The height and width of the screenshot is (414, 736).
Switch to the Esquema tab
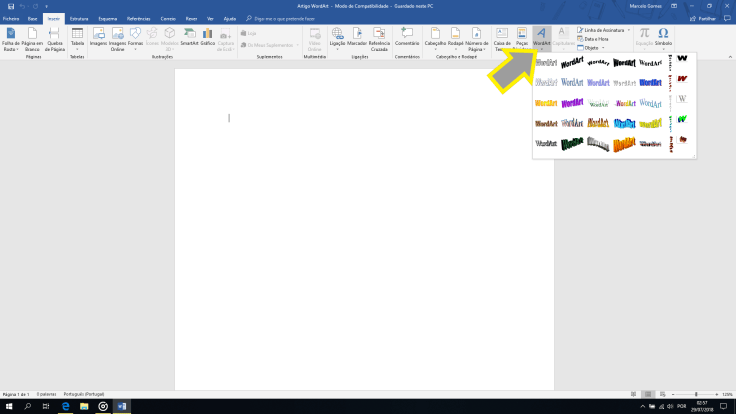point(106,18)
